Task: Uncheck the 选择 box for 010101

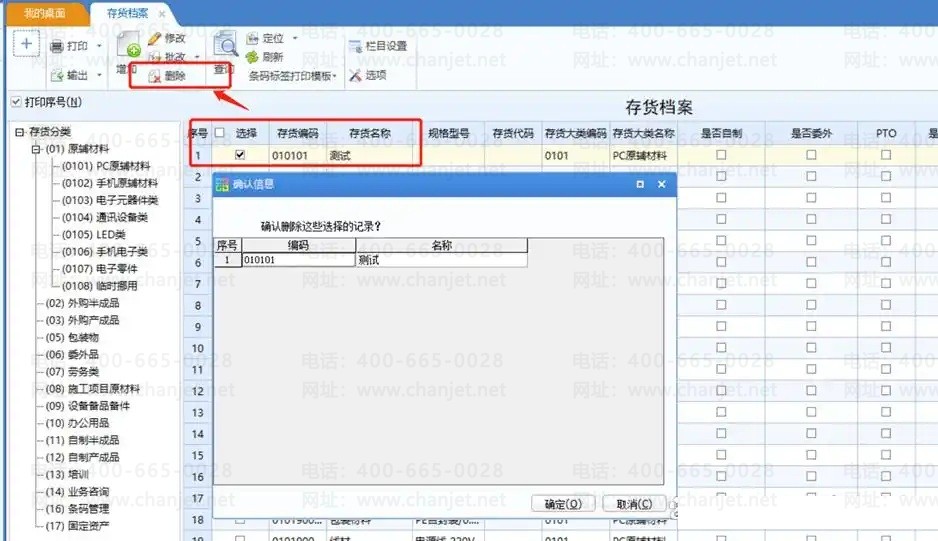Action: pyautogui.click(x=240, y=155)
